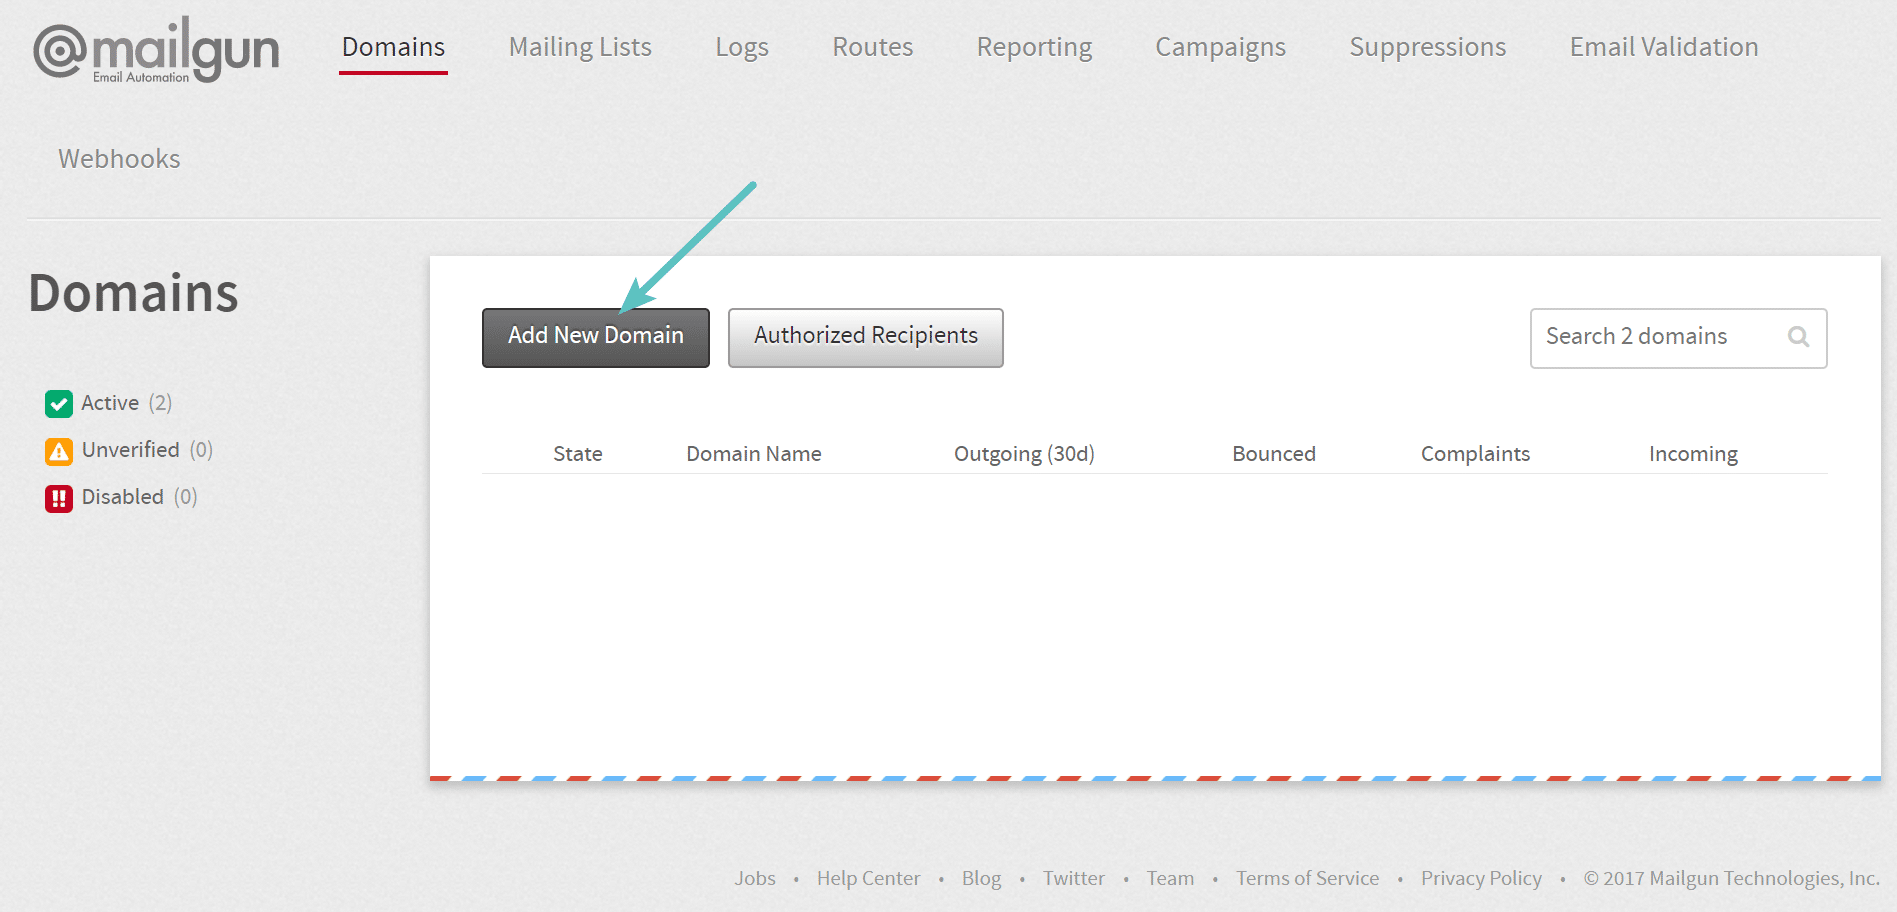View the Campaigns section
This screenshot has width=1897, height=912.
1220,47
